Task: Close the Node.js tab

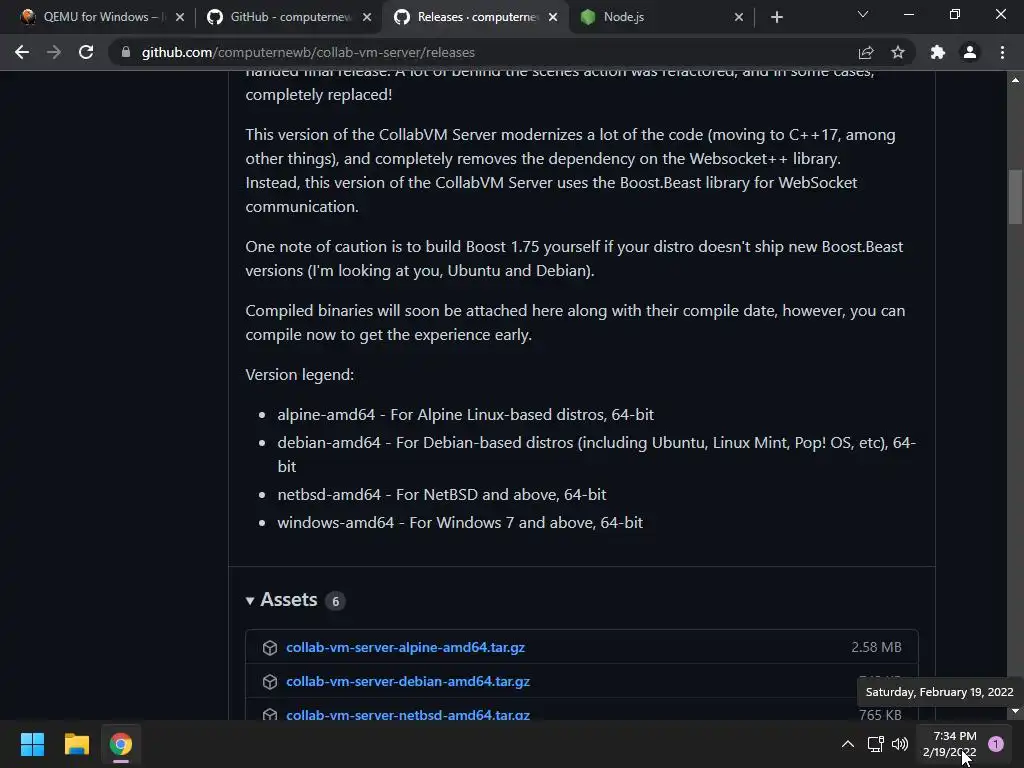Action: pyautogui.click(x=739, y=17)
